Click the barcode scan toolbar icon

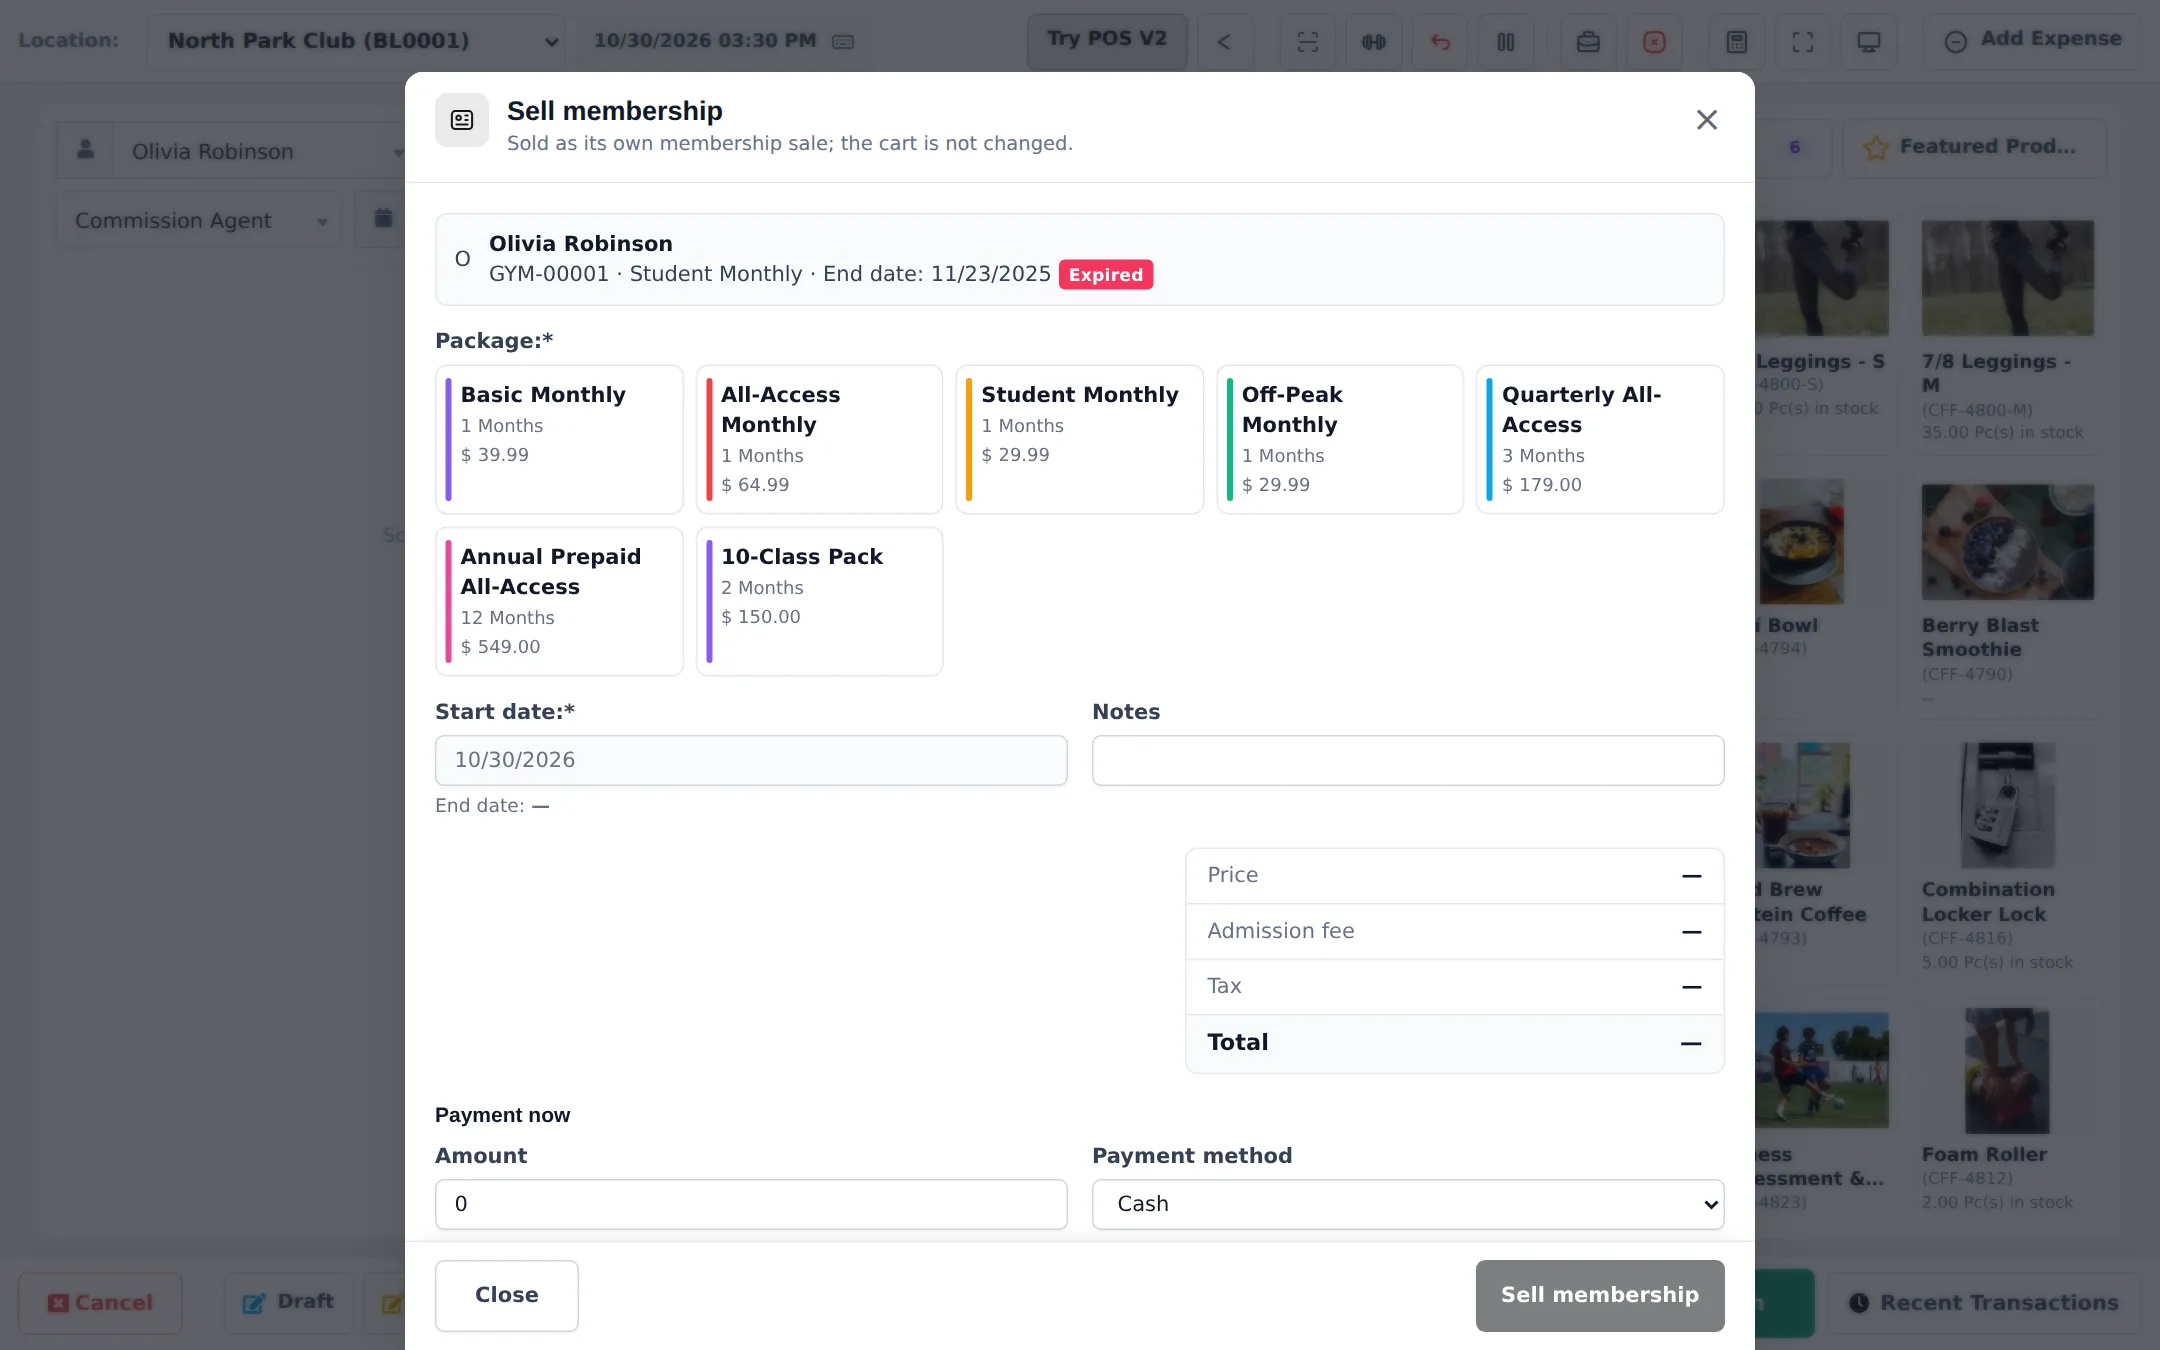click(x=1308, y=41)
